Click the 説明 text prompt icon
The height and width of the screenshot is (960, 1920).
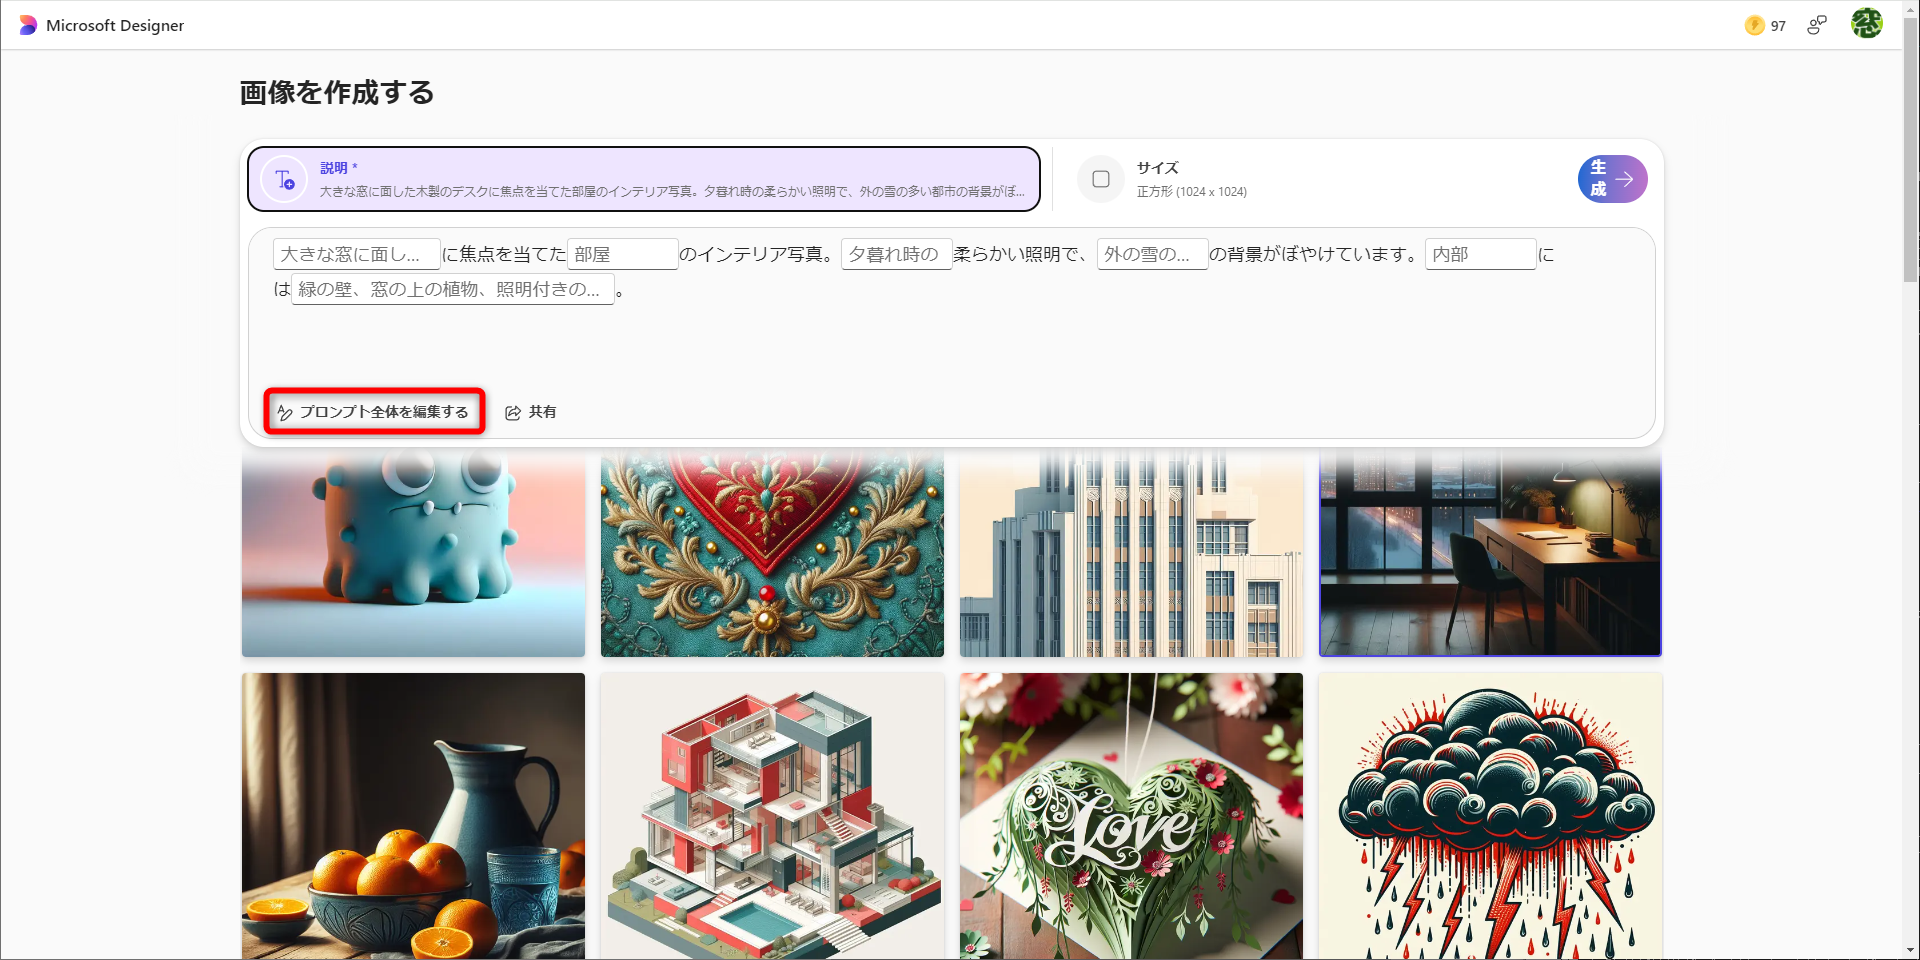pos(283,178)
